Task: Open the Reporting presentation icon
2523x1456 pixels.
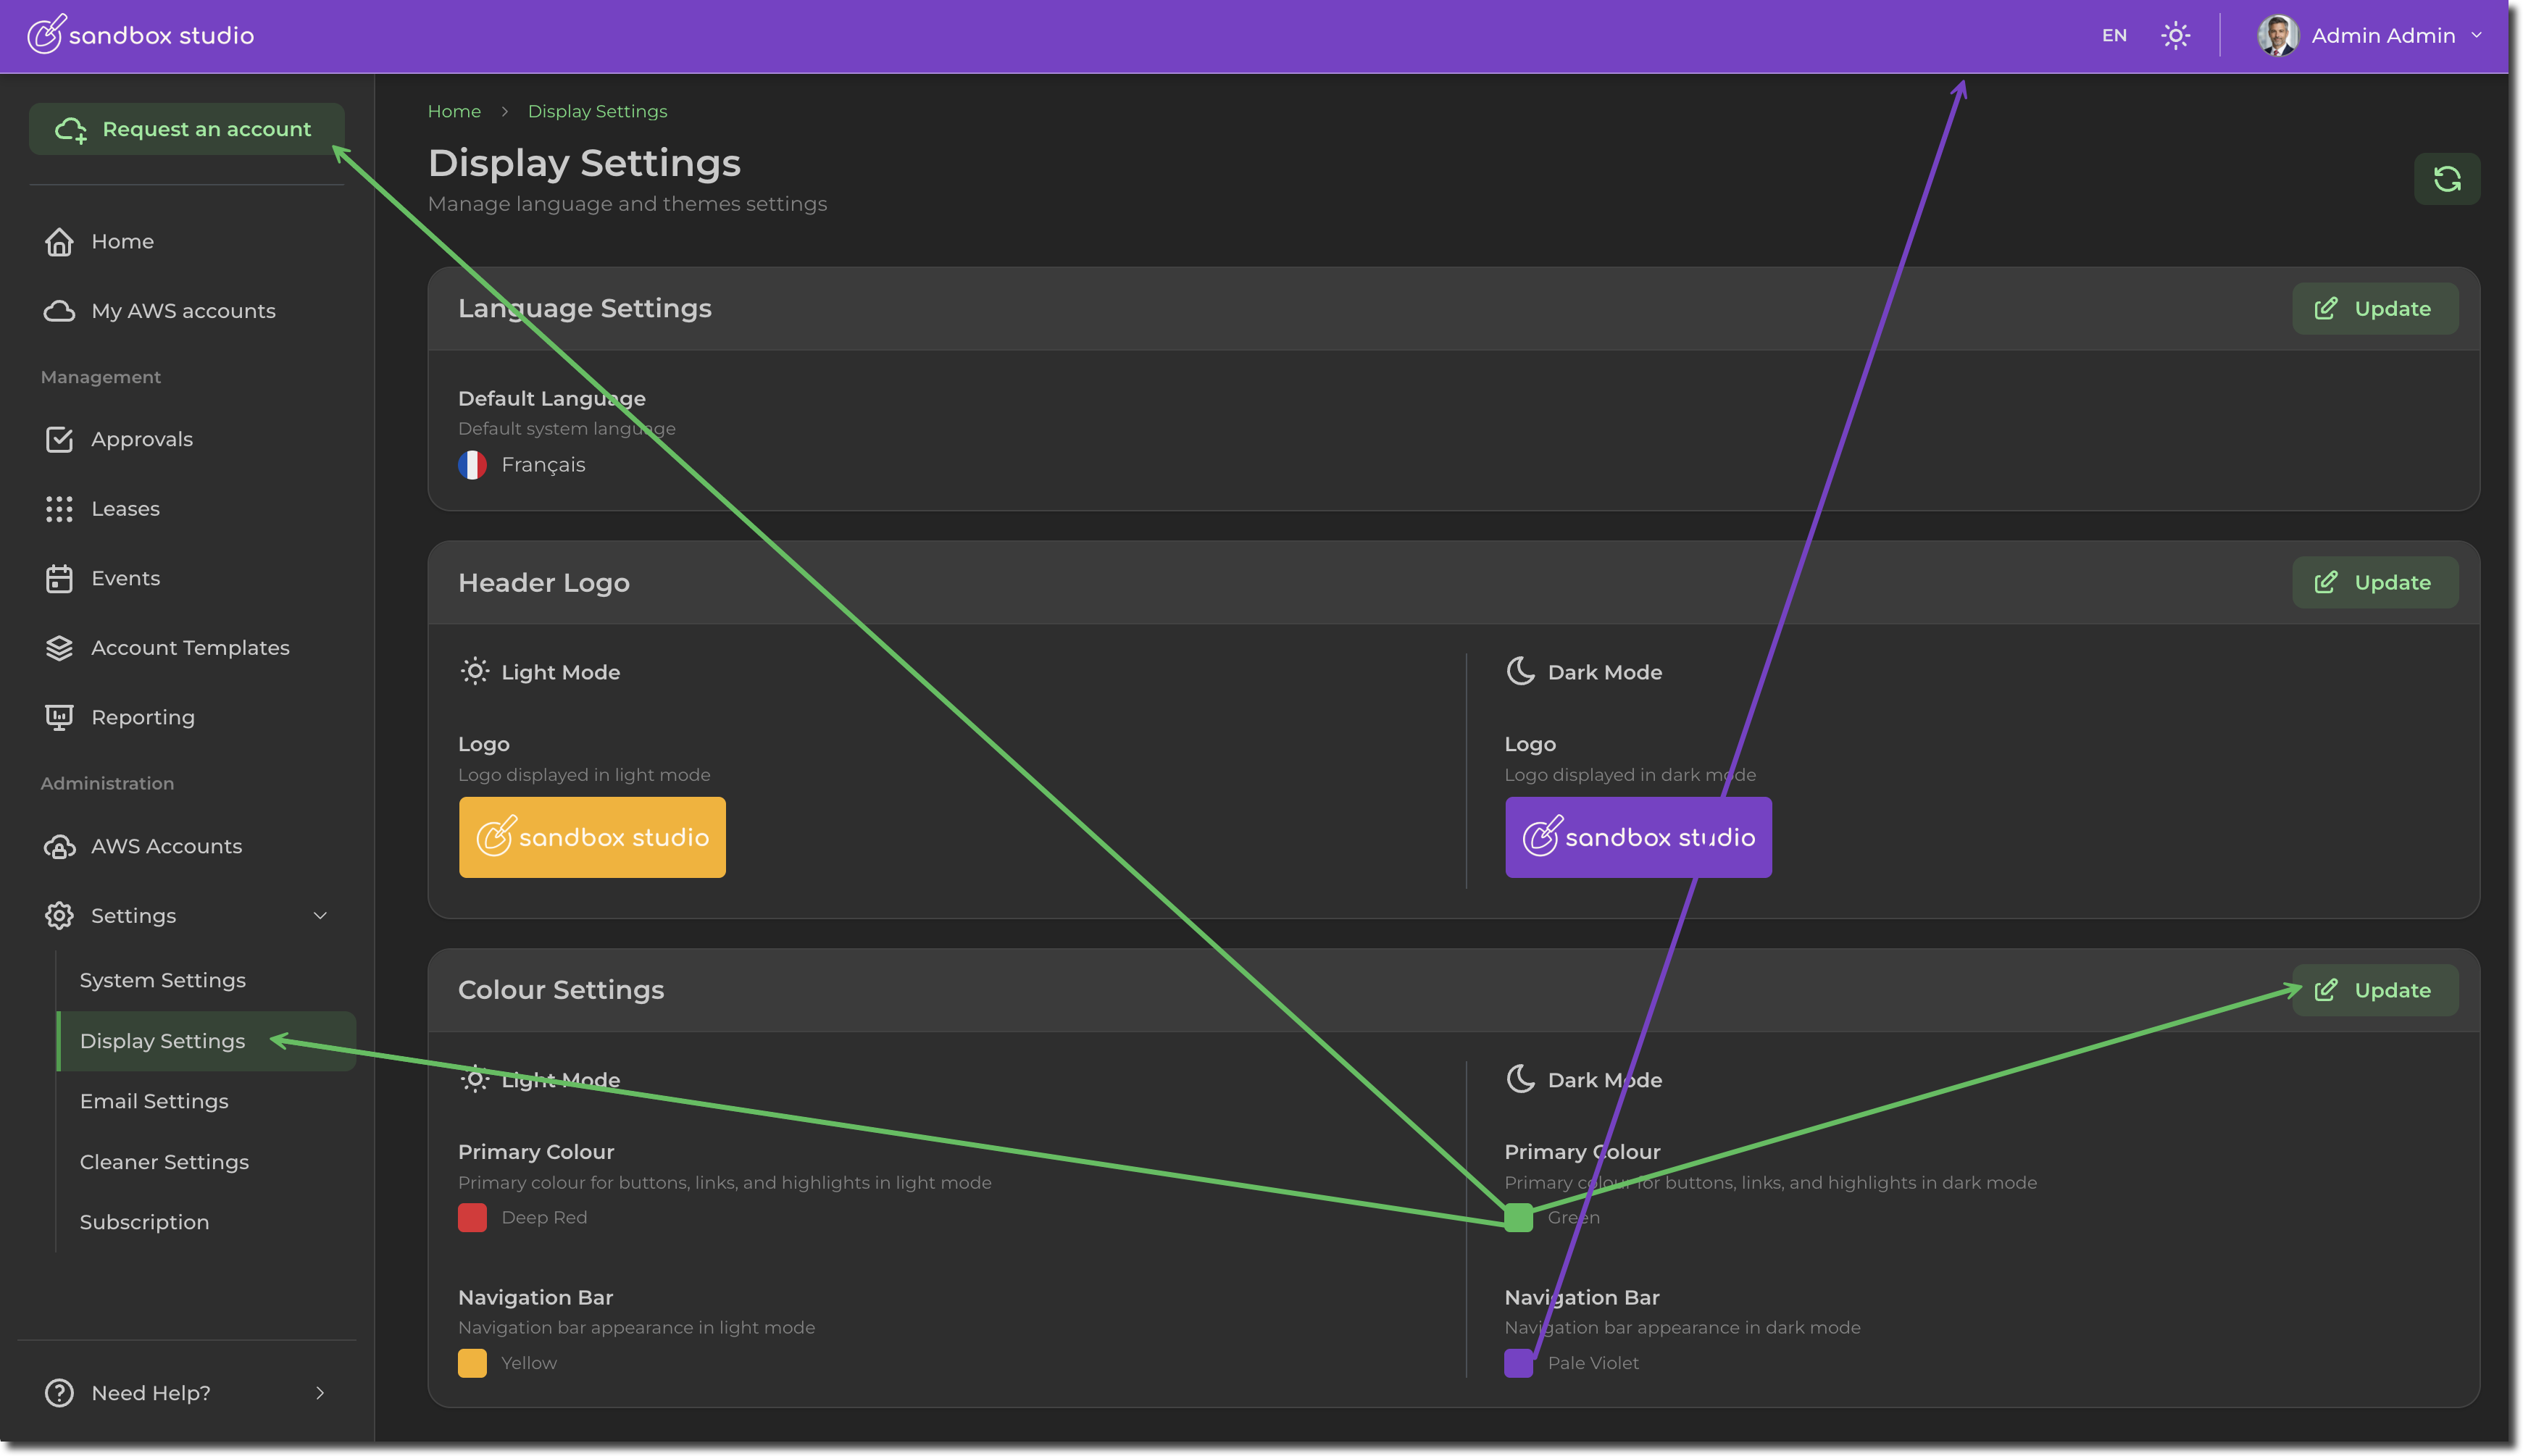Action: pyautogui.click(x=59, y=717)
